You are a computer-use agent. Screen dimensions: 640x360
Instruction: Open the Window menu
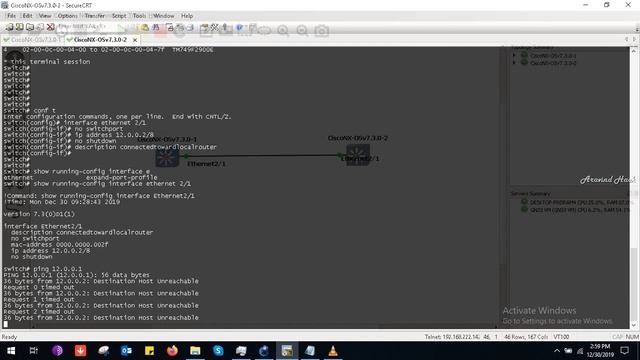click(x=164, y=16)
